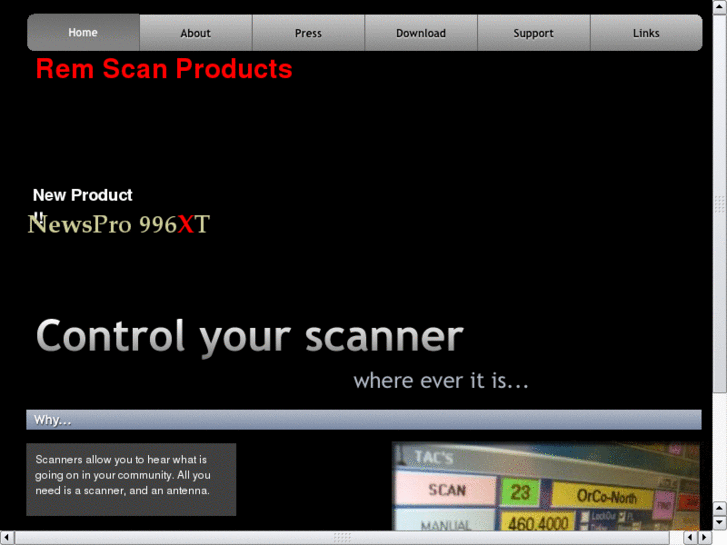Open the Home tab in navigation bar
Viewport: 727px width, 545px height.
pos(83,32)
